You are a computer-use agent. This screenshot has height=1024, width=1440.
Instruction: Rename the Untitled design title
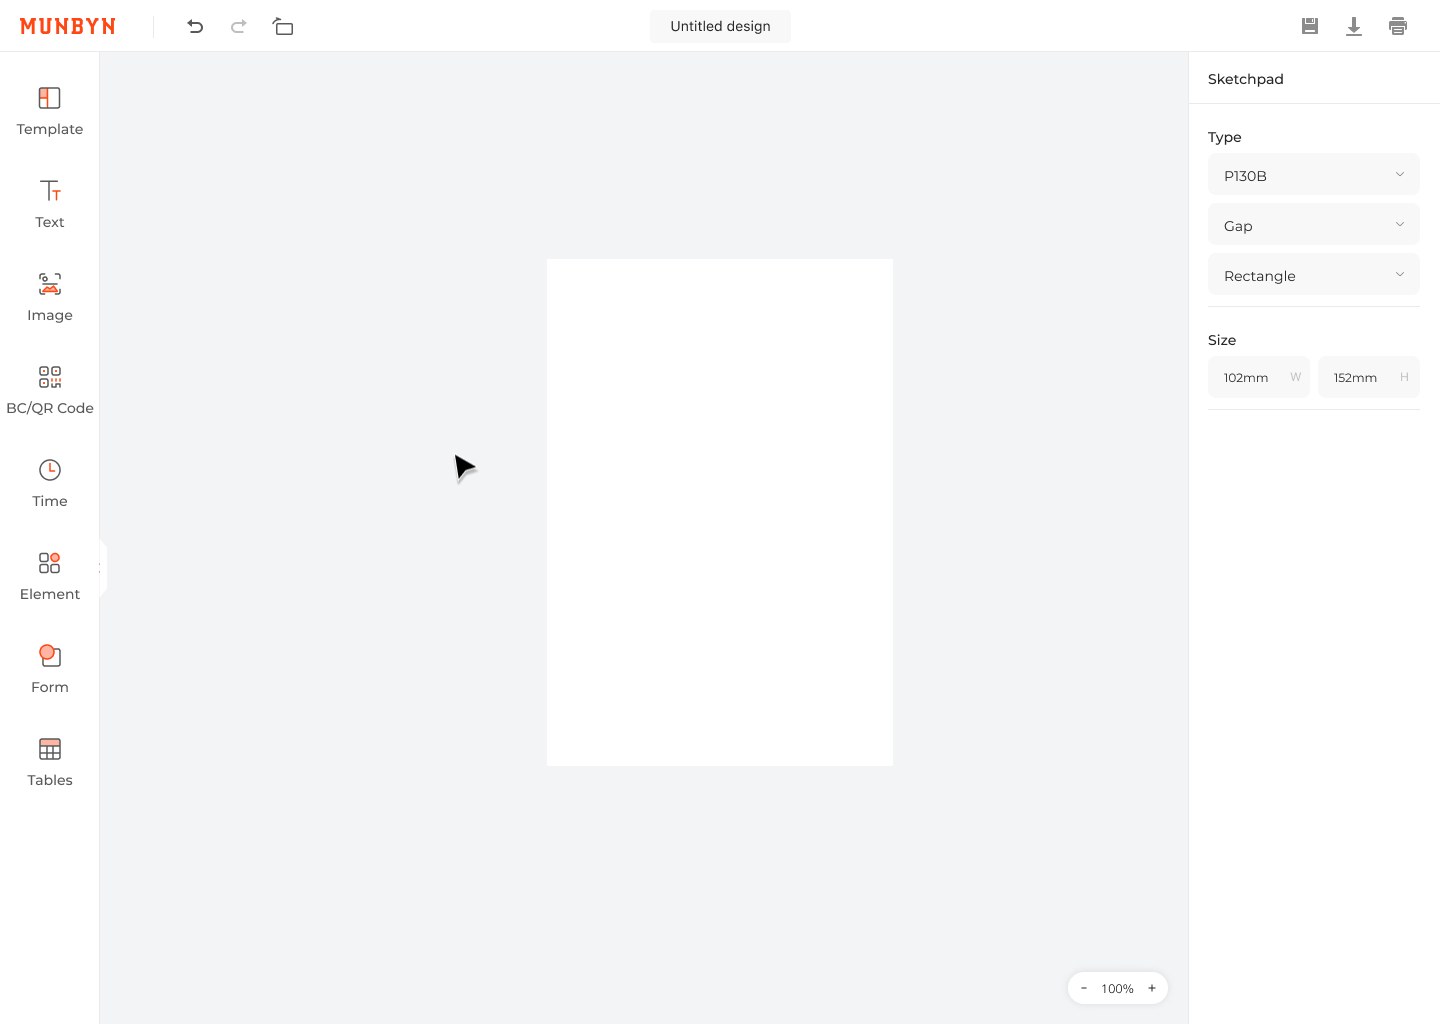click(x=720, y=27)
